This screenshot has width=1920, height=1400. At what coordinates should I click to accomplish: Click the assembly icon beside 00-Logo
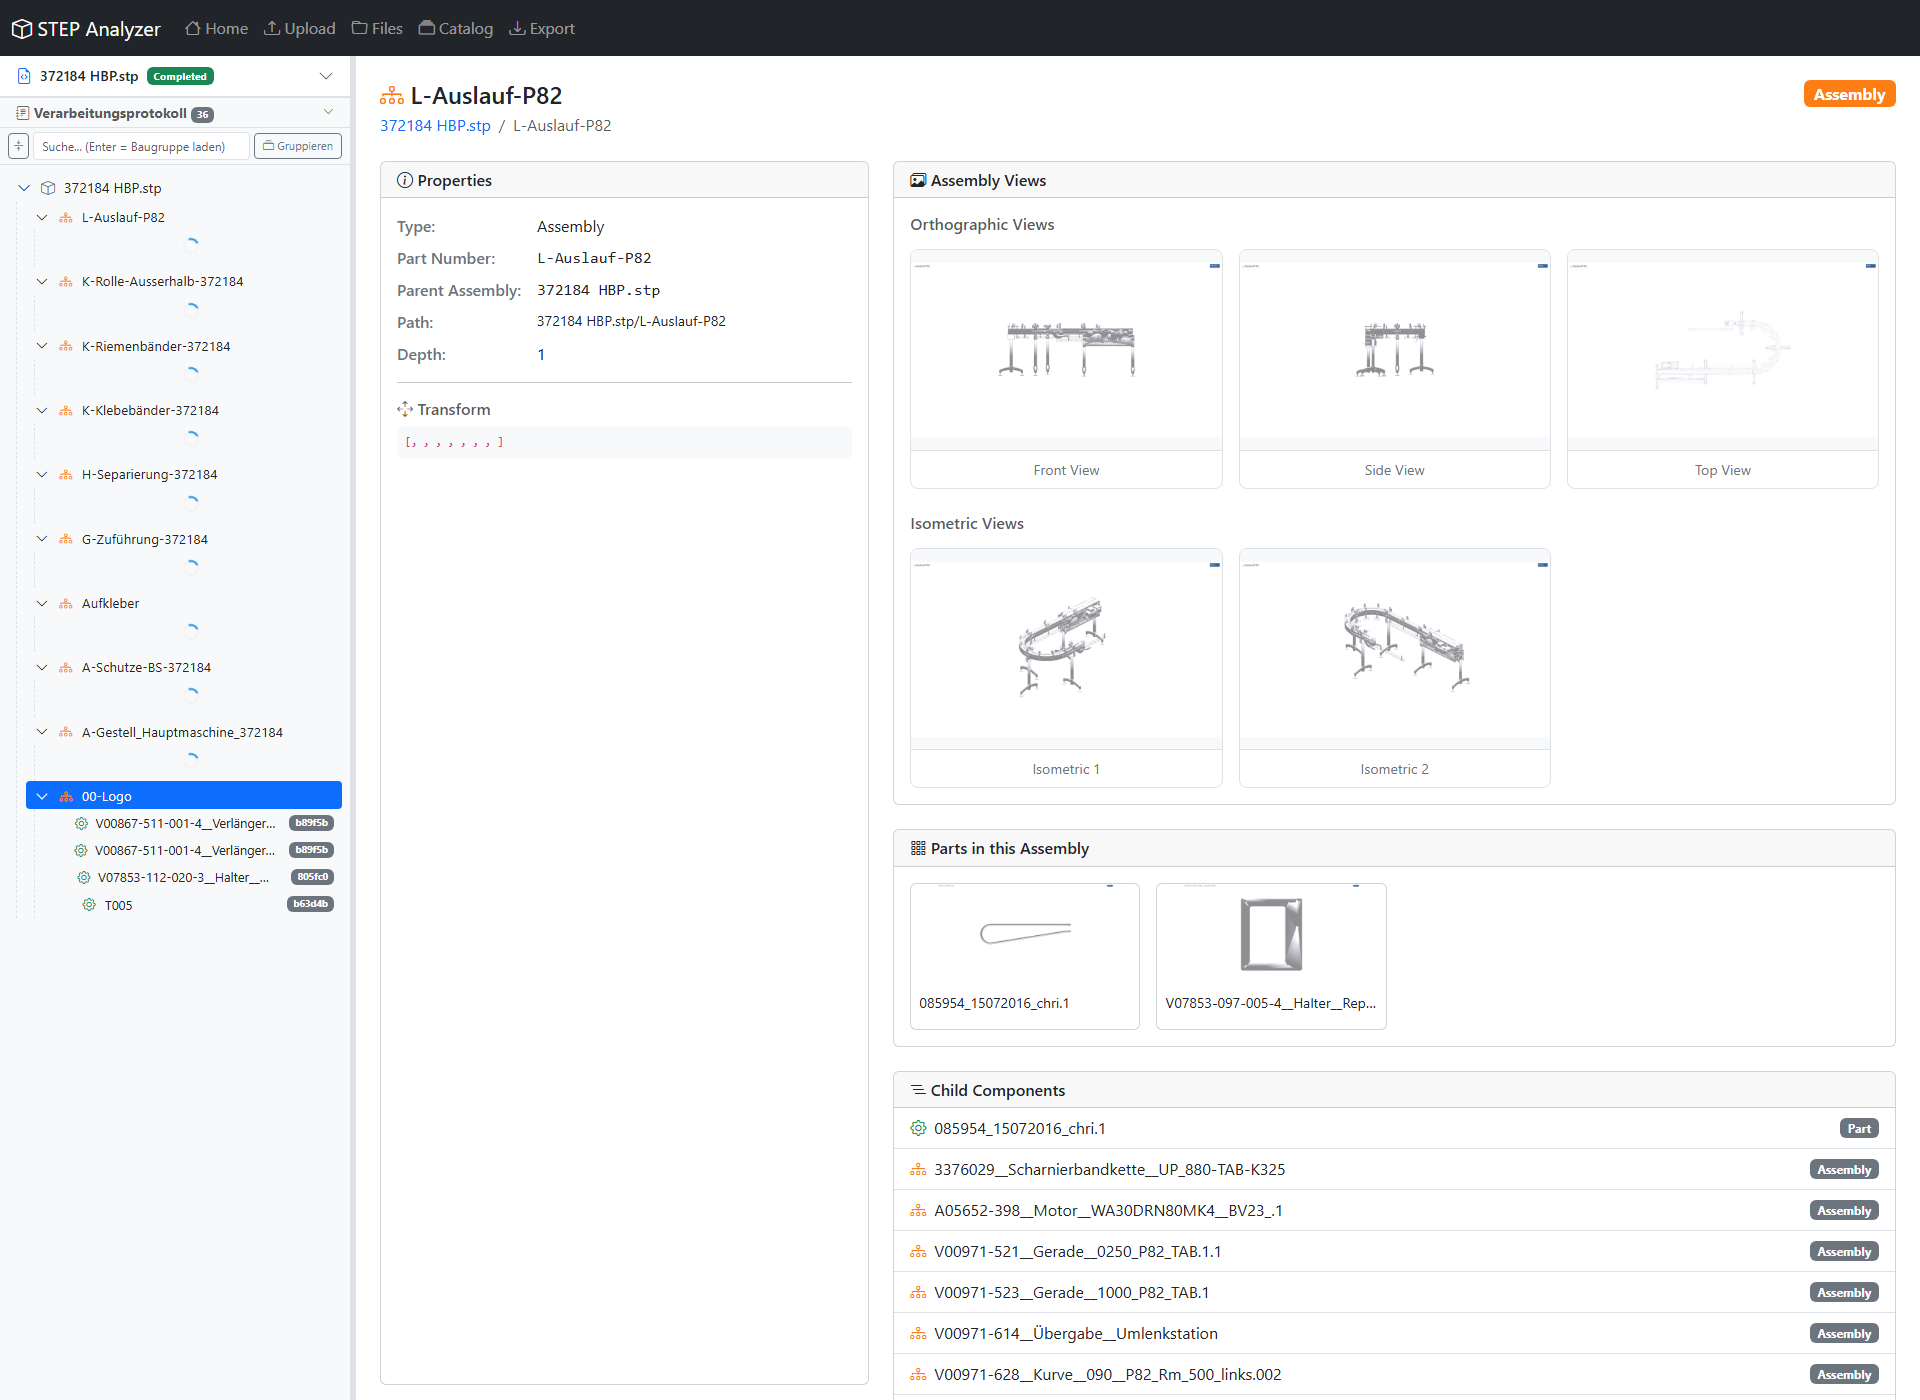64,796
